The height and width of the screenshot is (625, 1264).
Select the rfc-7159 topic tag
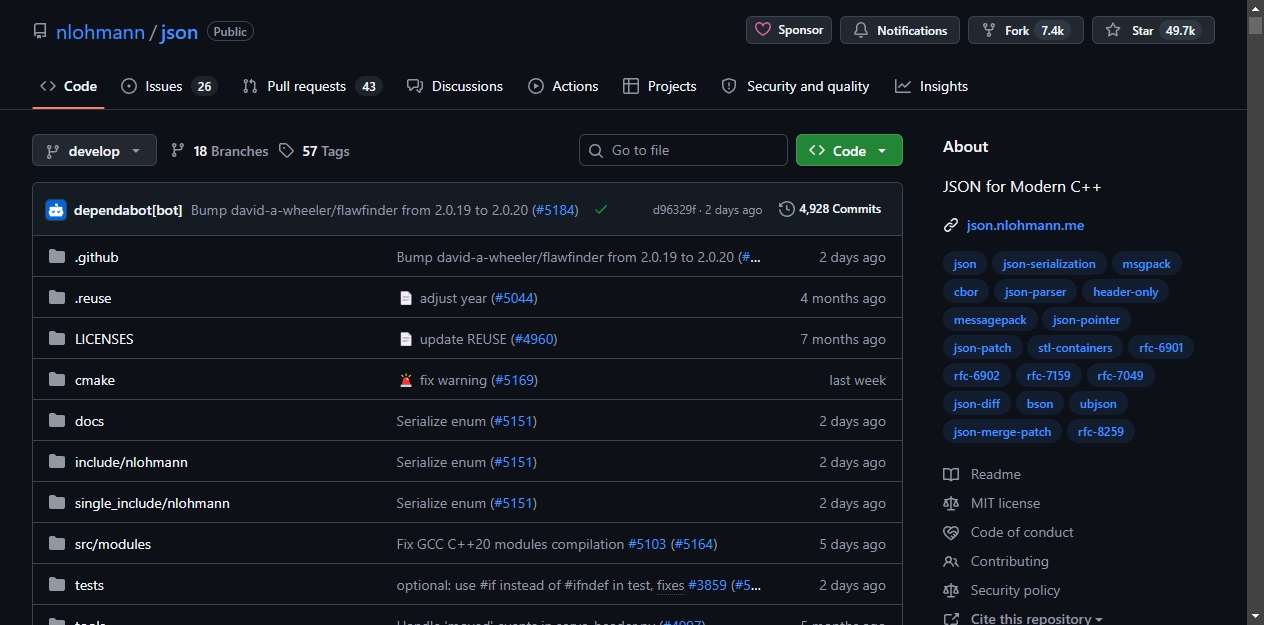click(x=1048, y=376)
